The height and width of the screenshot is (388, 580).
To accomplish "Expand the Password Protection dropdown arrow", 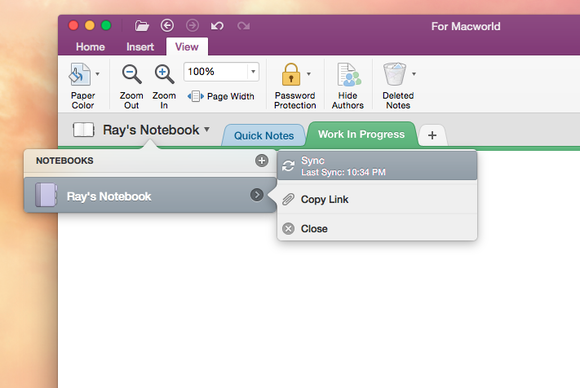I will pyautogui.click(x=309, y=74).
